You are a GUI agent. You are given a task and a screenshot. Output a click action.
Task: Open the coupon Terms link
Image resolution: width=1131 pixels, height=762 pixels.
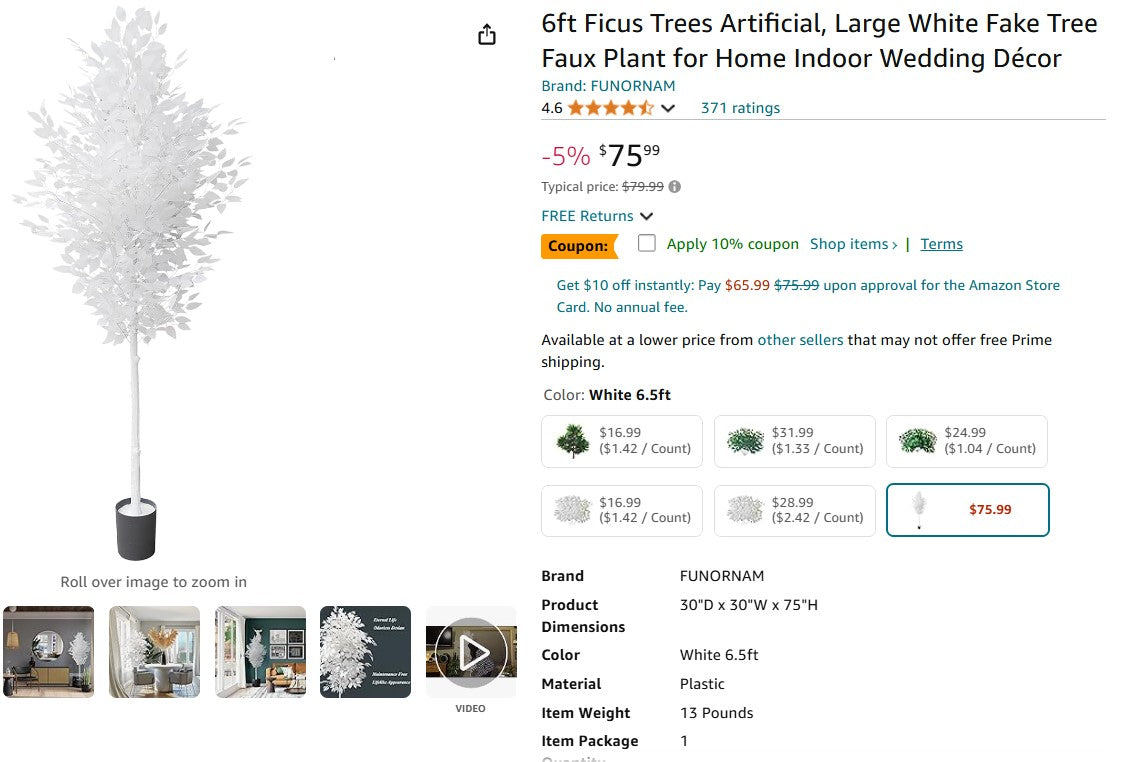pos(940,243)
